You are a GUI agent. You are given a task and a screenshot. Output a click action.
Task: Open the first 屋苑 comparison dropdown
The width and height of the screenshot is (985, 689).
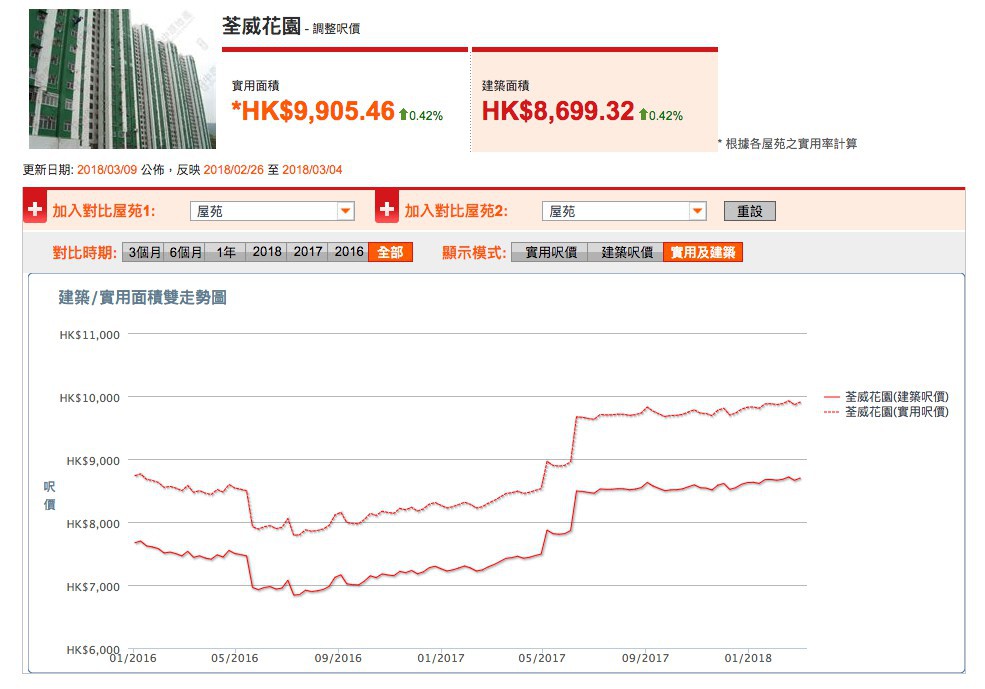point(272,211)
